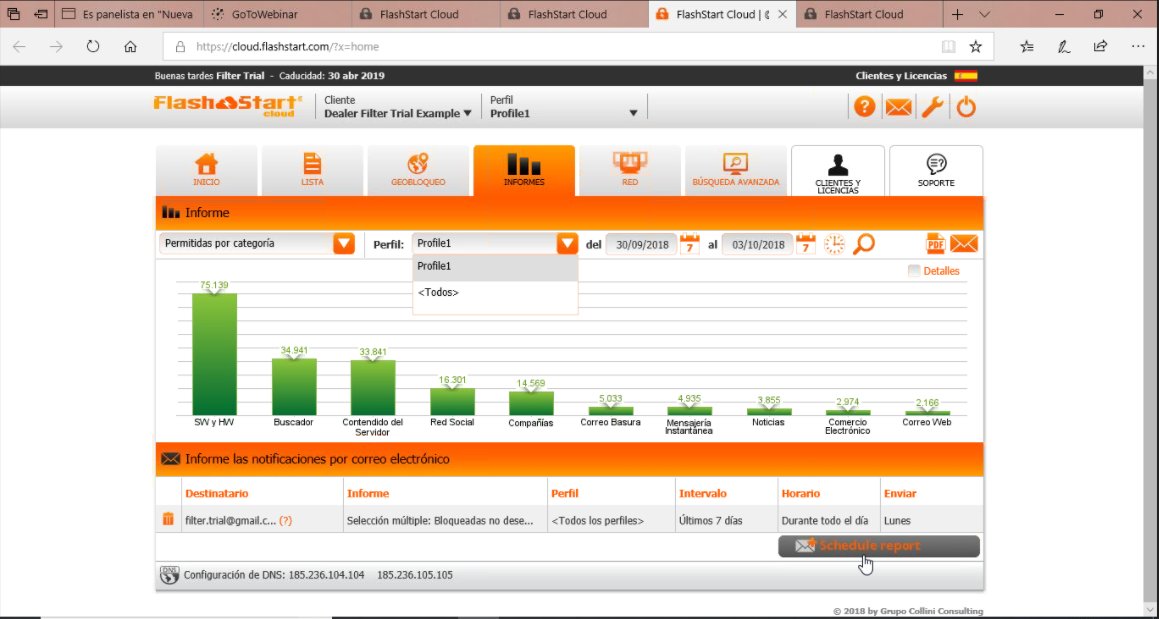
Task: Add page to favorites star icon
Action: pyautogui.click(x=976, y=47)
